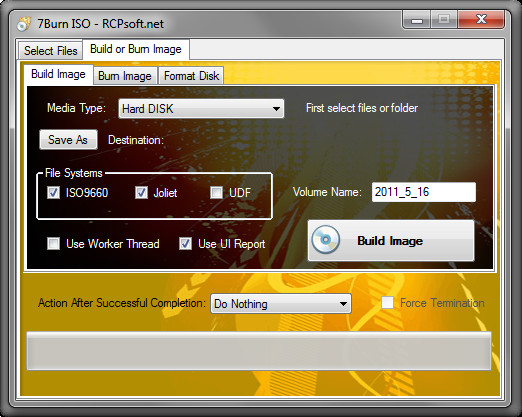Click the progress bar at the bottom

tap(259, 351)
